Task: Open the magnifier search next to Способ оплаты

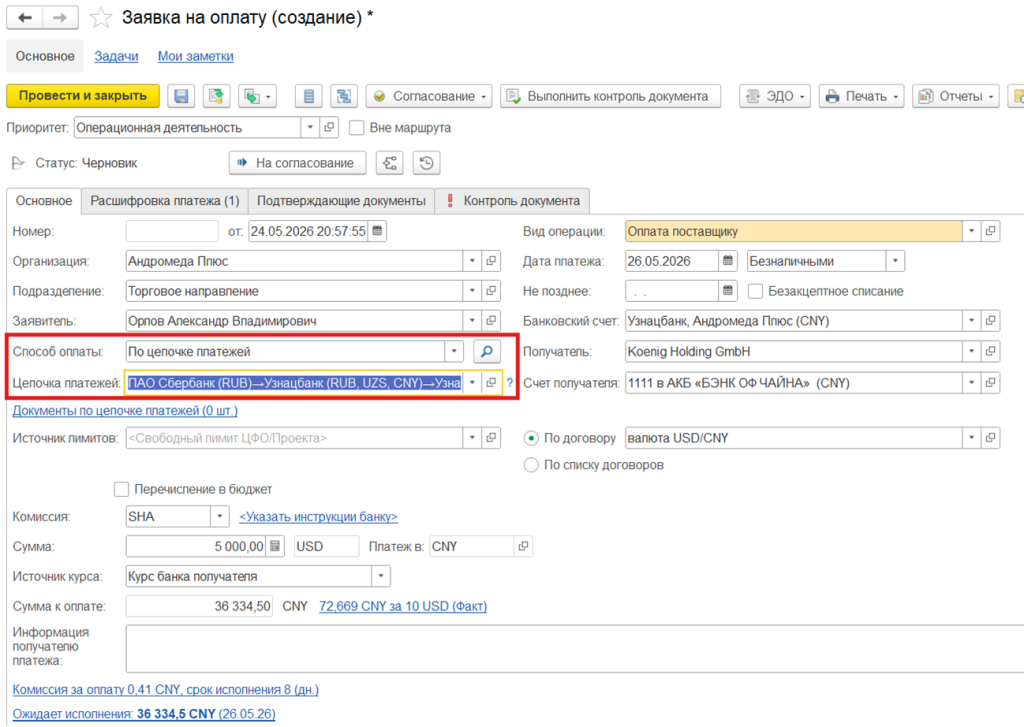Action: (487, 351)
